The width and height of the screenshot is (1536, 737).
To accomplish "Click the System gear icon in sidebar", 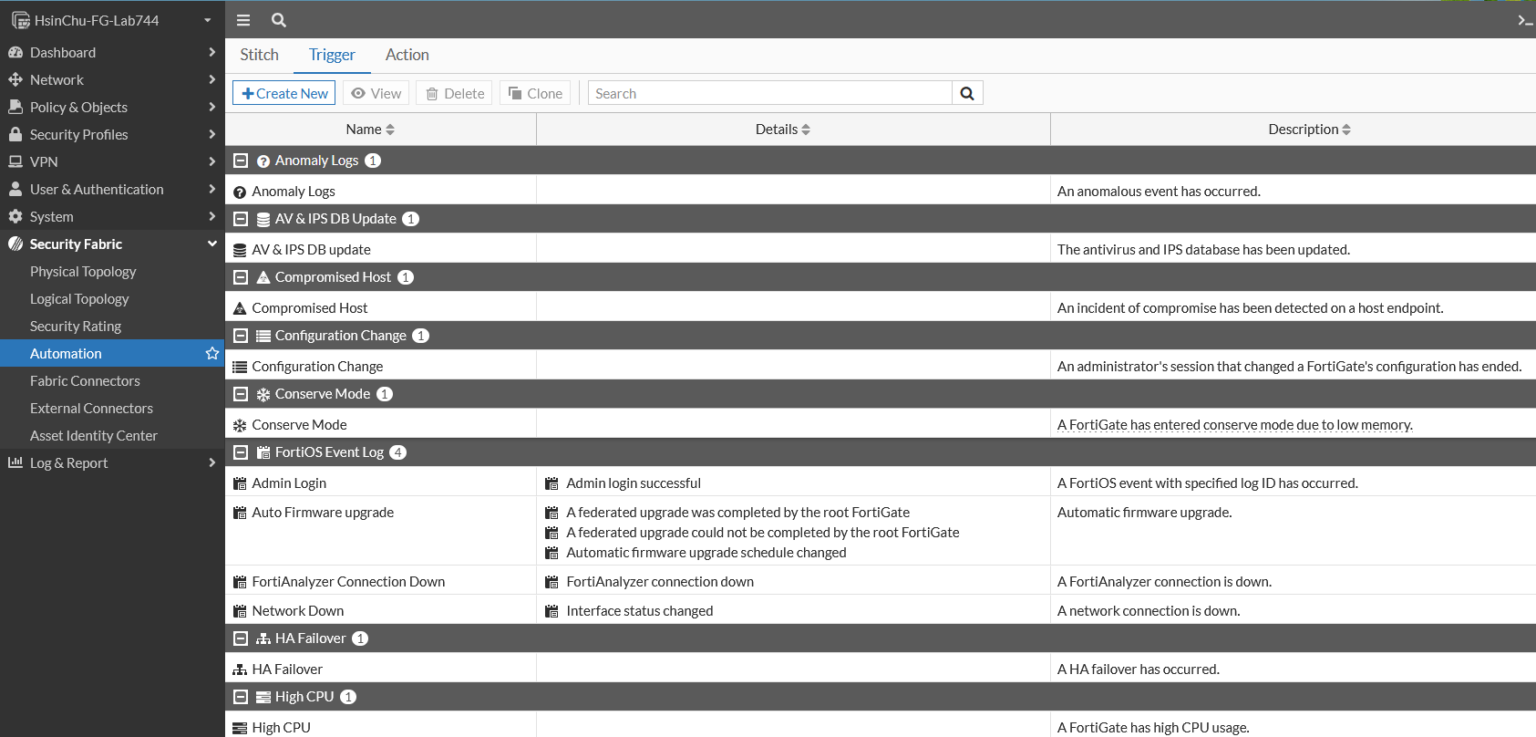I will tap(15, 216).
